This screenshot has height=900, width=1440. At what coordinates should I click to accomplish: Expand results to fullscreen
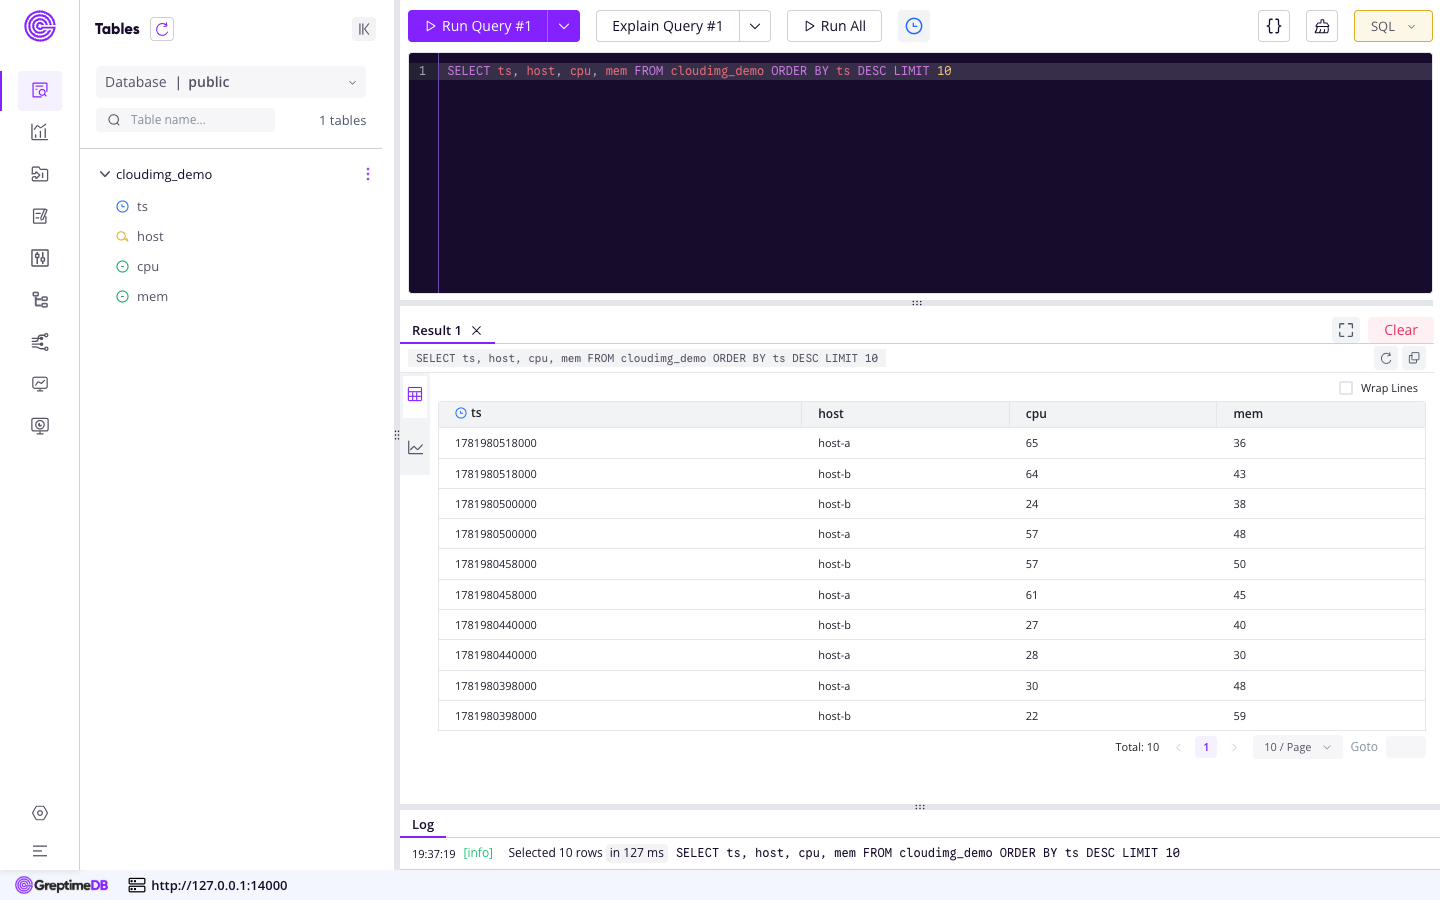tap(1346, 330)
